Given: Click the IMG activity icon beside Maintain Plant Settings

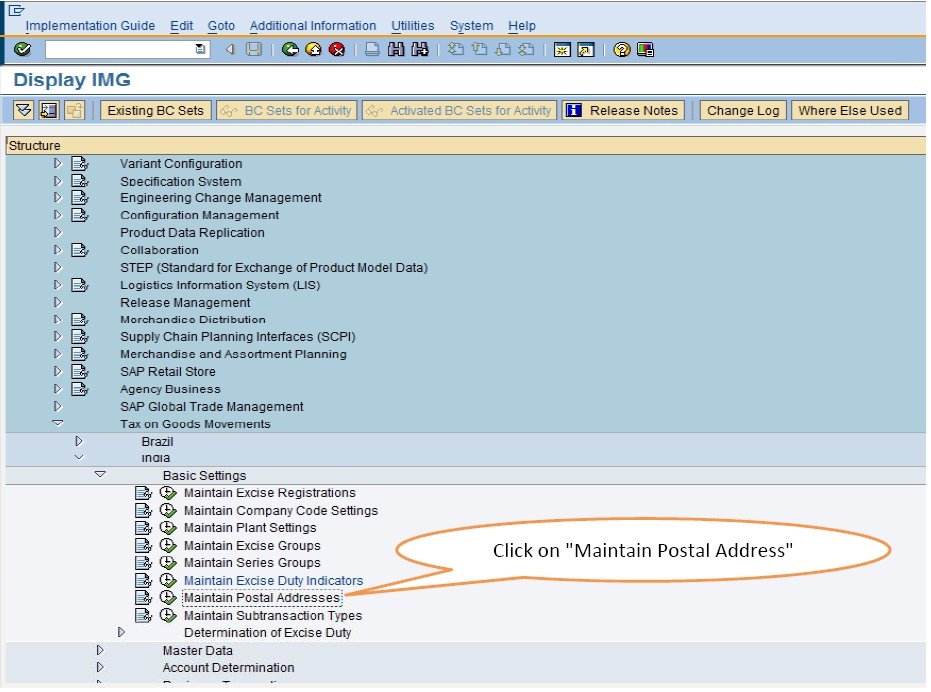Looking at the screenshot, I should pos(168,528).
